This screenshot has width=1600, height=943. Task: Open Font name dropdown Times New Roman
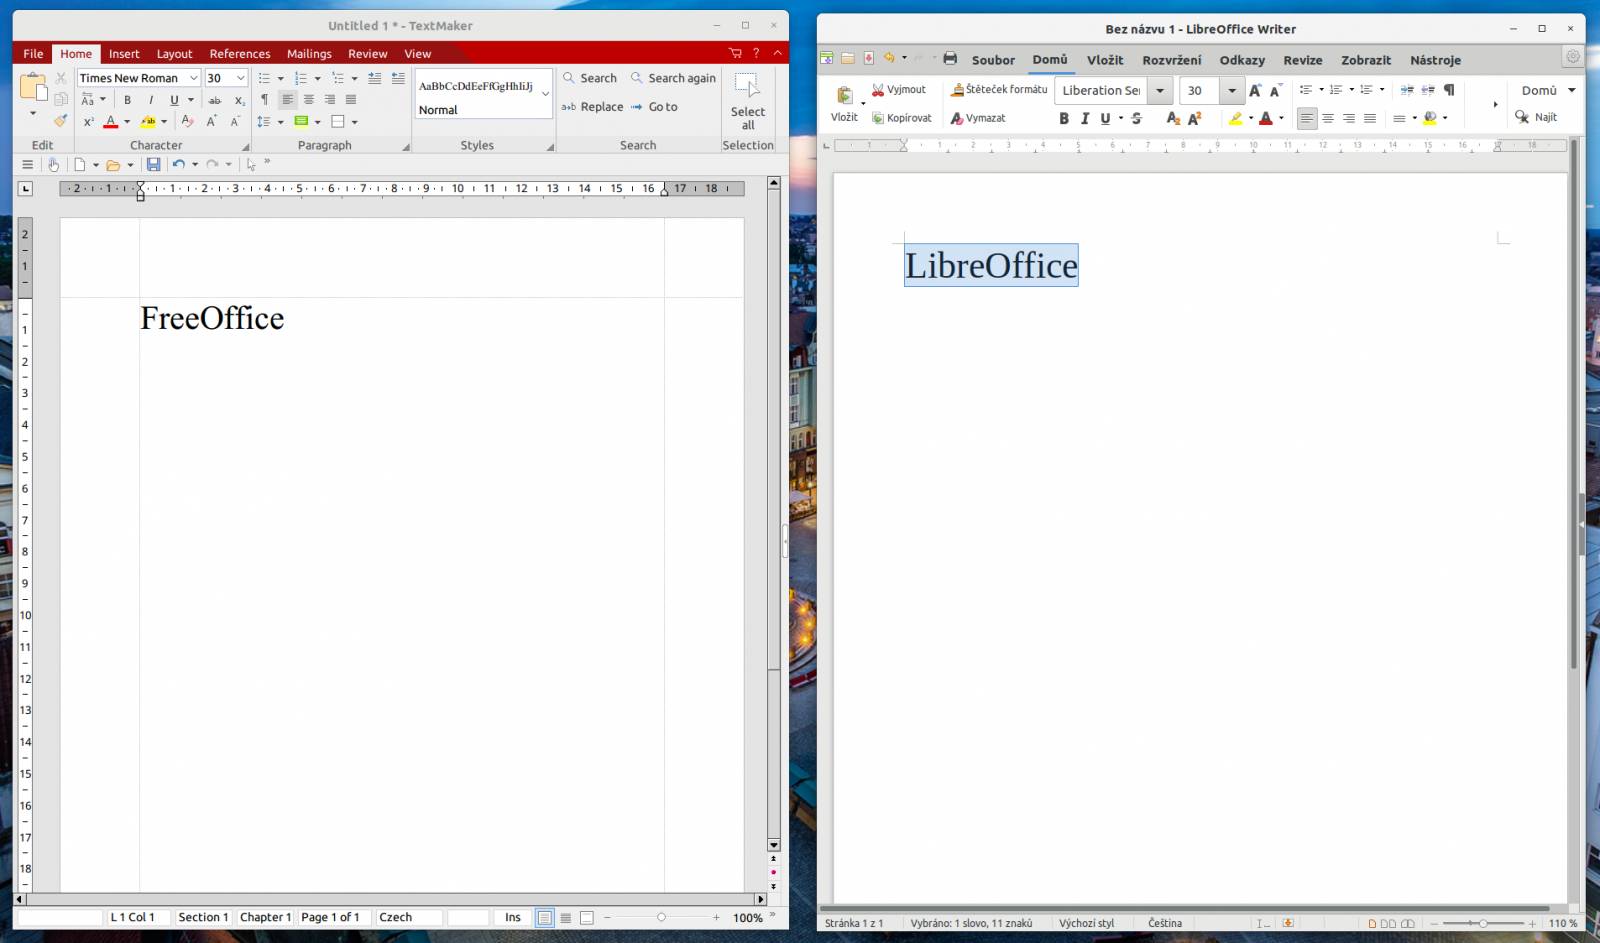click(194, 78)
